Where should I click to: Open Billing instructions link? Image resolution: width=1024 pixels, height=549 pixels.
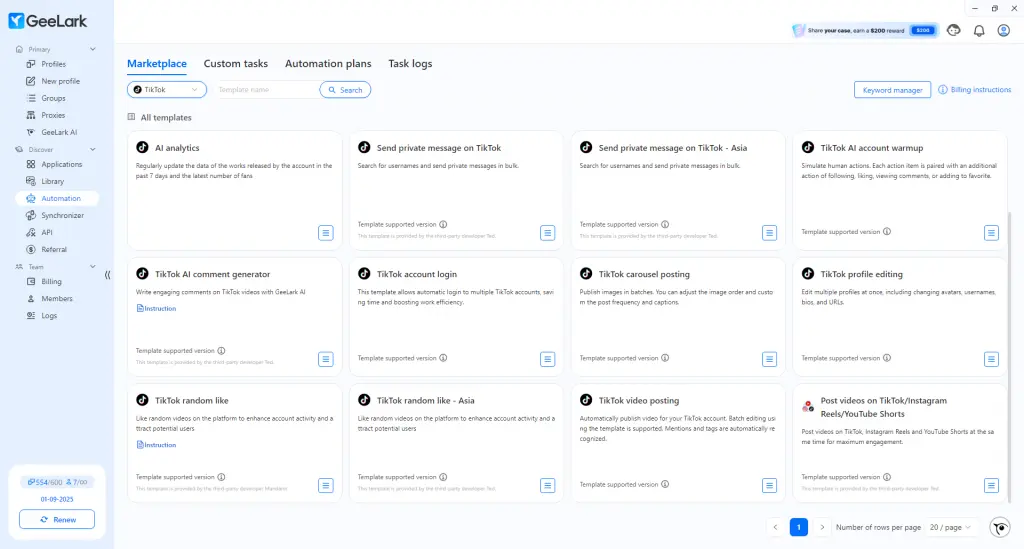[980, 89]
